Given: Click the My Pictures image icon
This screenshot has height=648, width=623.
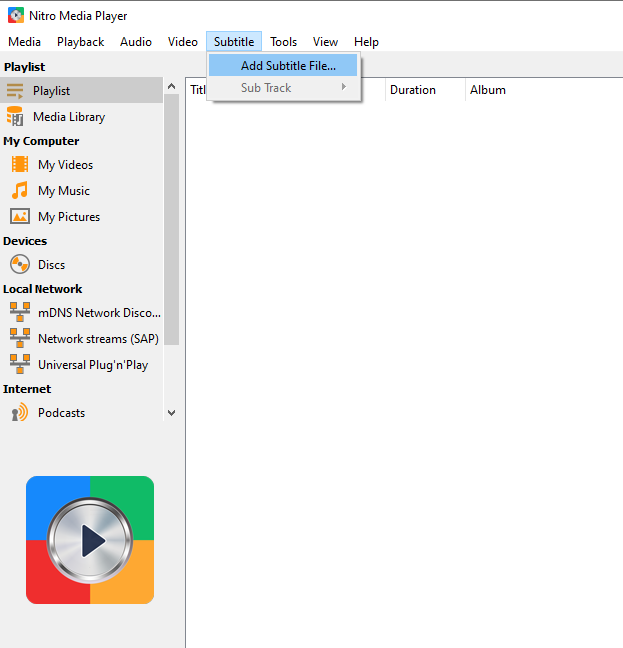Looking at the screenshot, I should click(x=20, y=217).
